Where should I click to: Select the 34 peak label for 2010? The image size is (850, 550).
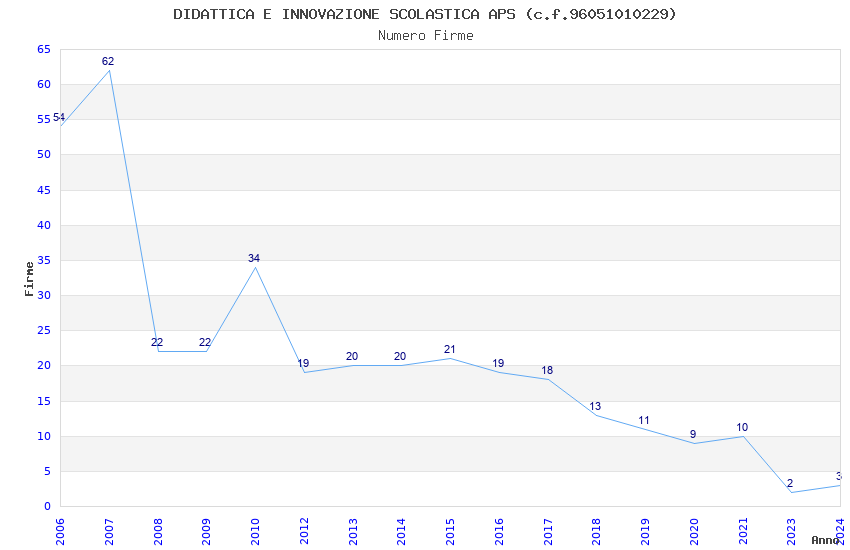pyautogui.click(x=254, y=258)
